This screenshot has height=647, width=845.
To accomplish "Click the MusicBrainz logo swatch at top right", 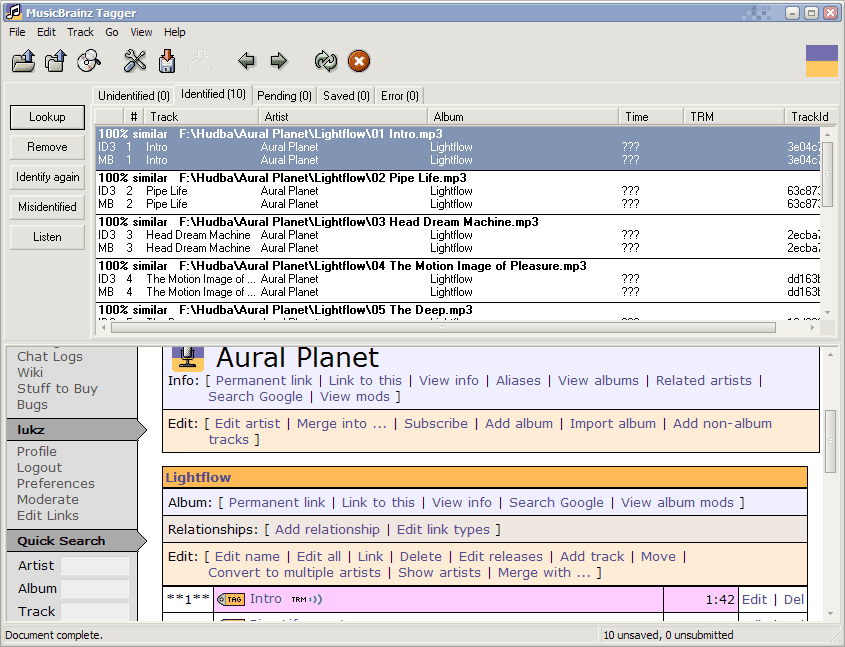I will (x=822, y=61).
